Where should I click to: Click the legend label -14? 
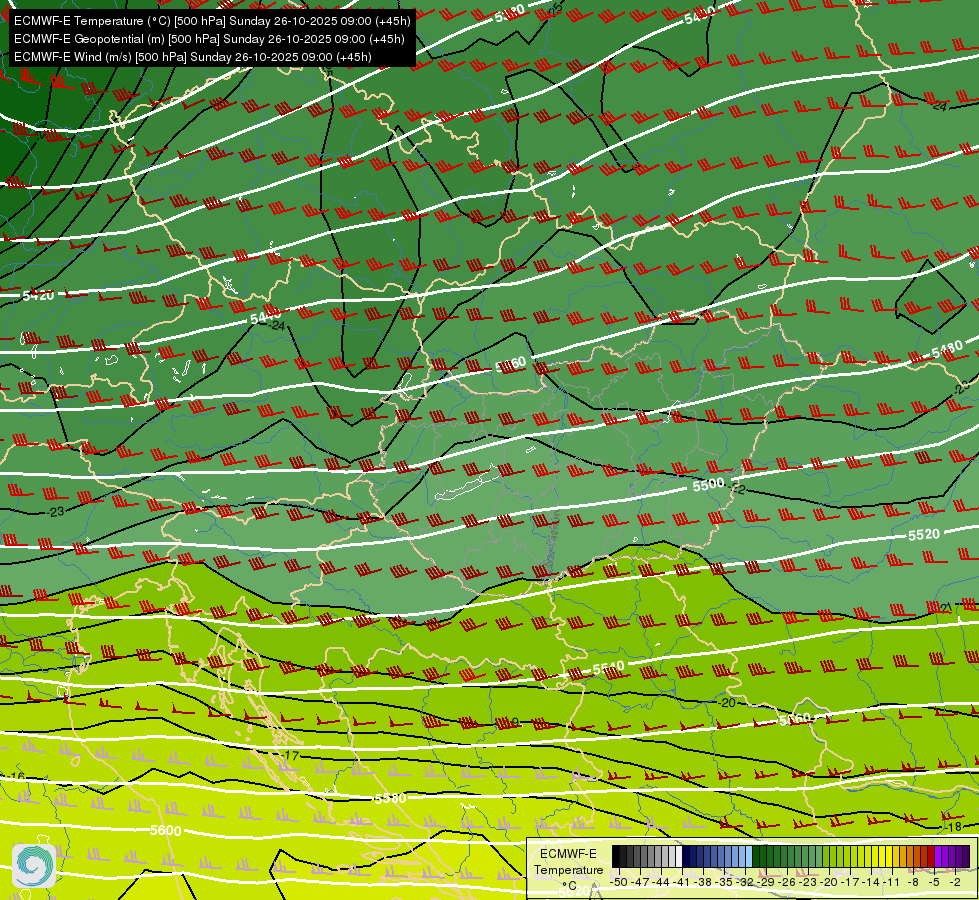[871, 882]
